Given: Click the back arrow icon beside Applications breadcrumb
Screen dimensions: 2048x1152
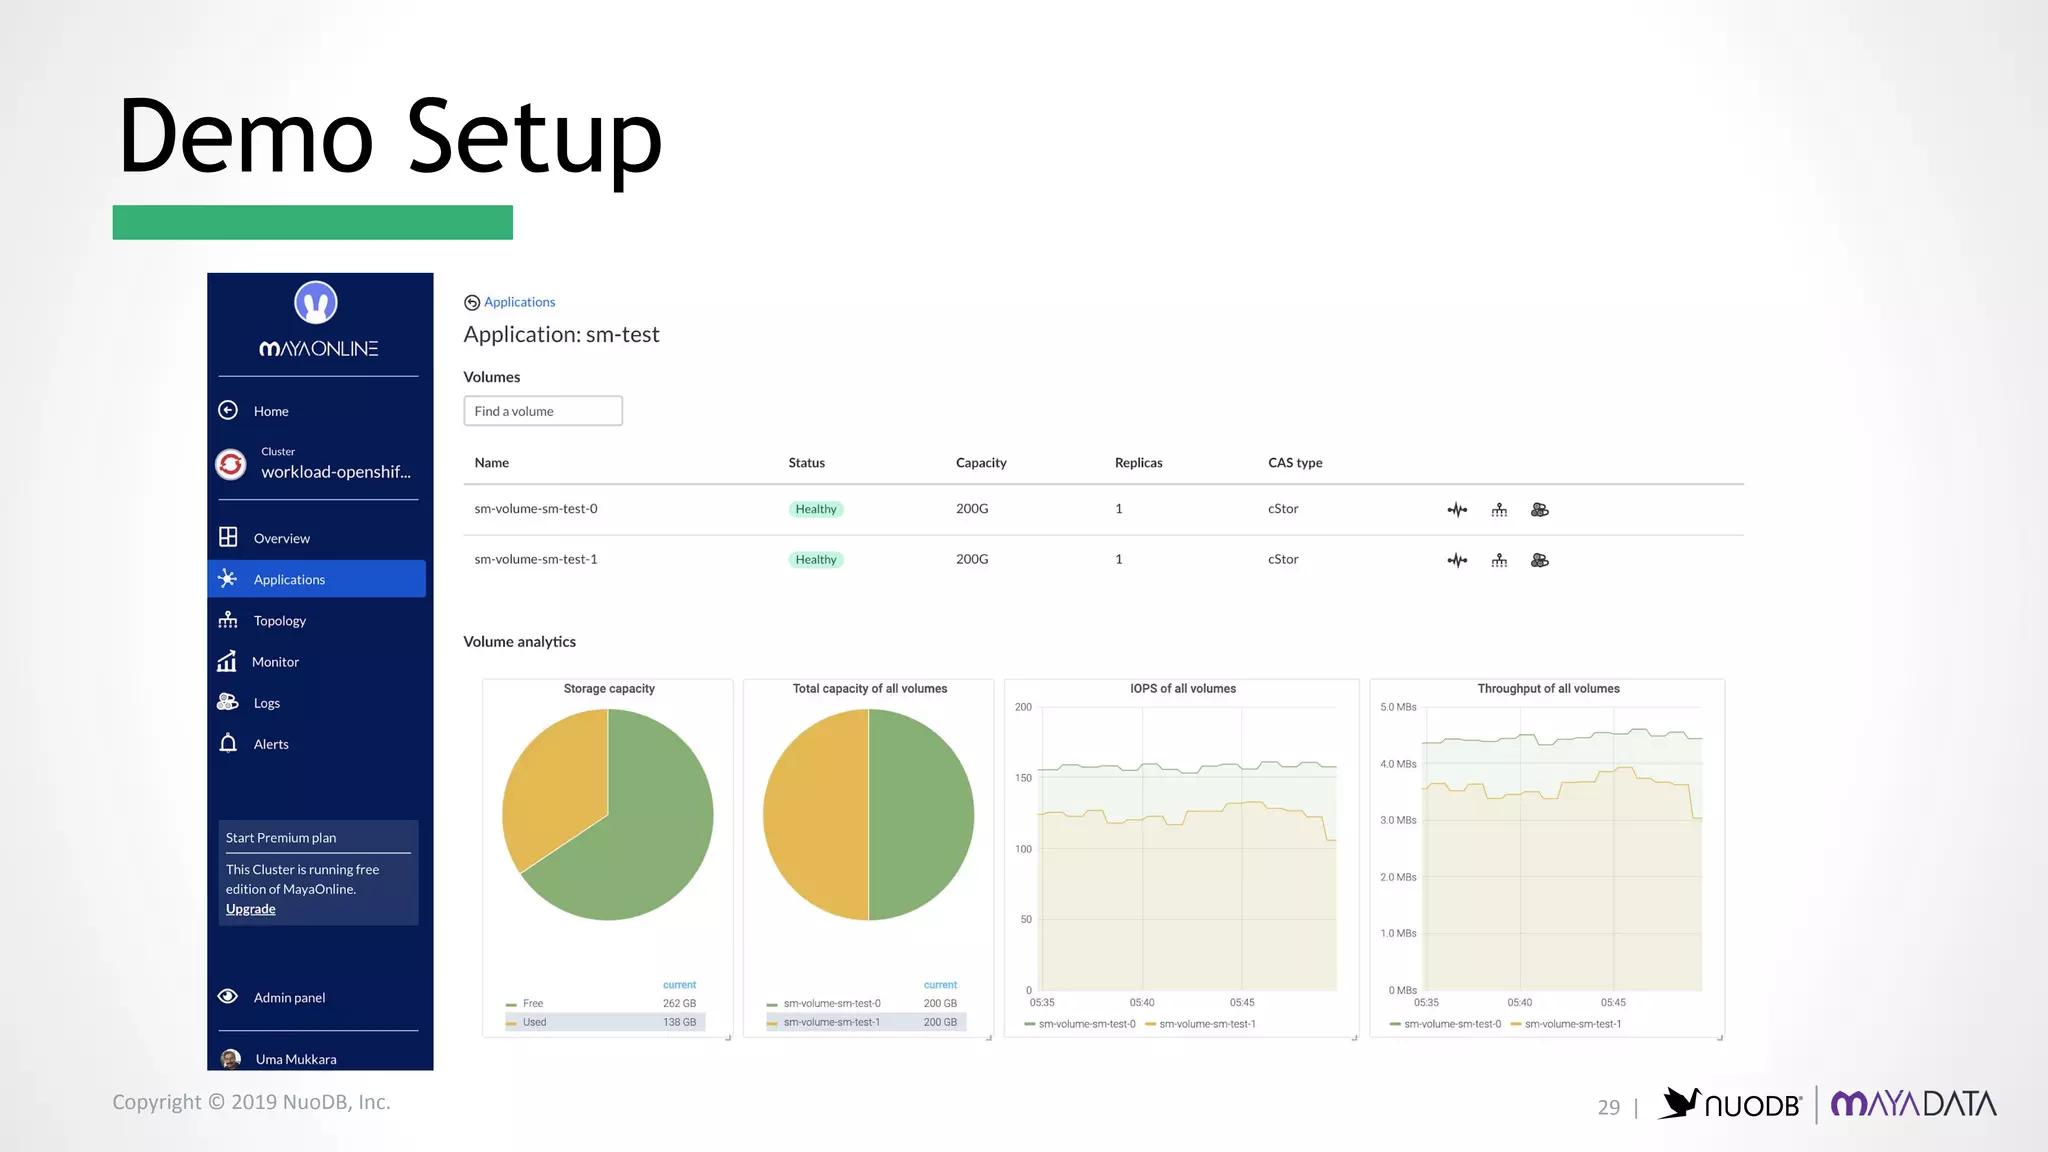Looking at the screenshot, I should [x=472, y=303].
